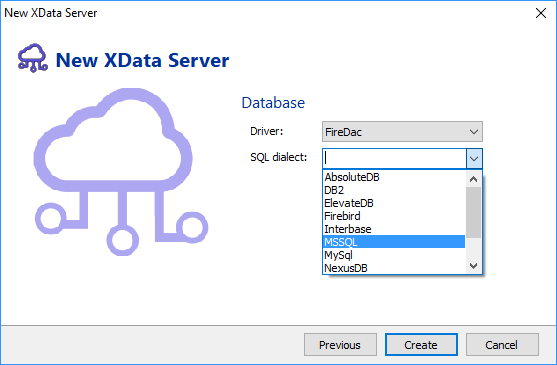This screenshot has height=365, width=557.
Task: Choose NexusDB in the dropdown list
Action: tap(394, 268)
